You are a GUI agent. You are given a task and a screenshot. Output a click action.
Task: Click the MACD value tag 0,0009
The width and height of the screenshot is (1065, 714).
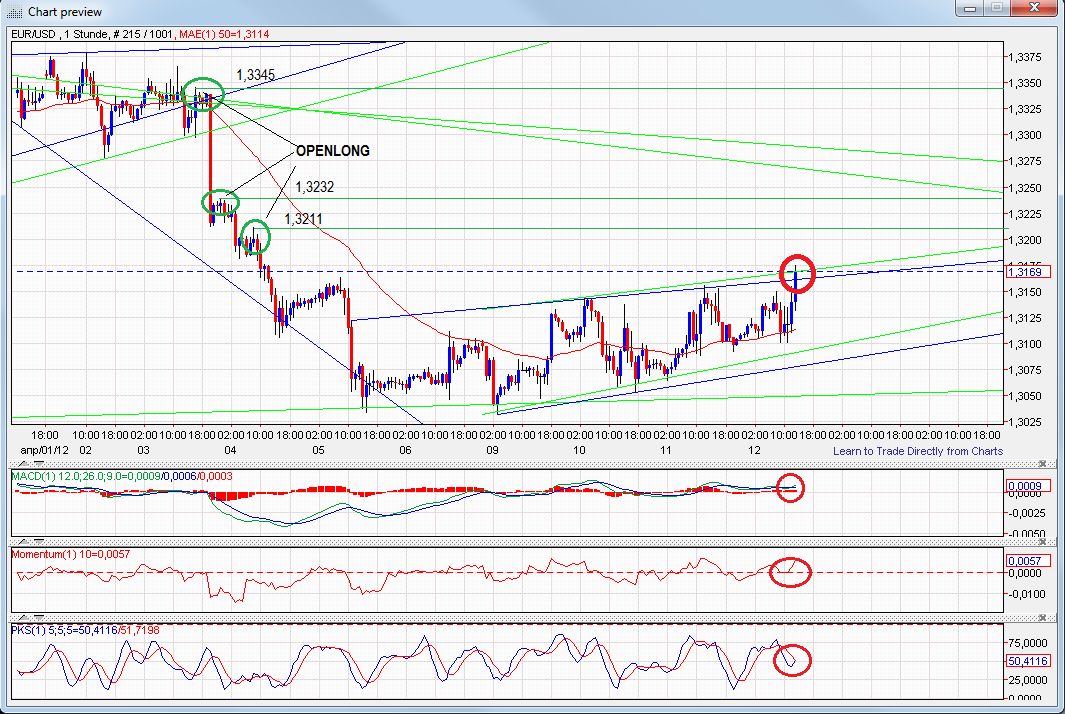coord(1027,486)
